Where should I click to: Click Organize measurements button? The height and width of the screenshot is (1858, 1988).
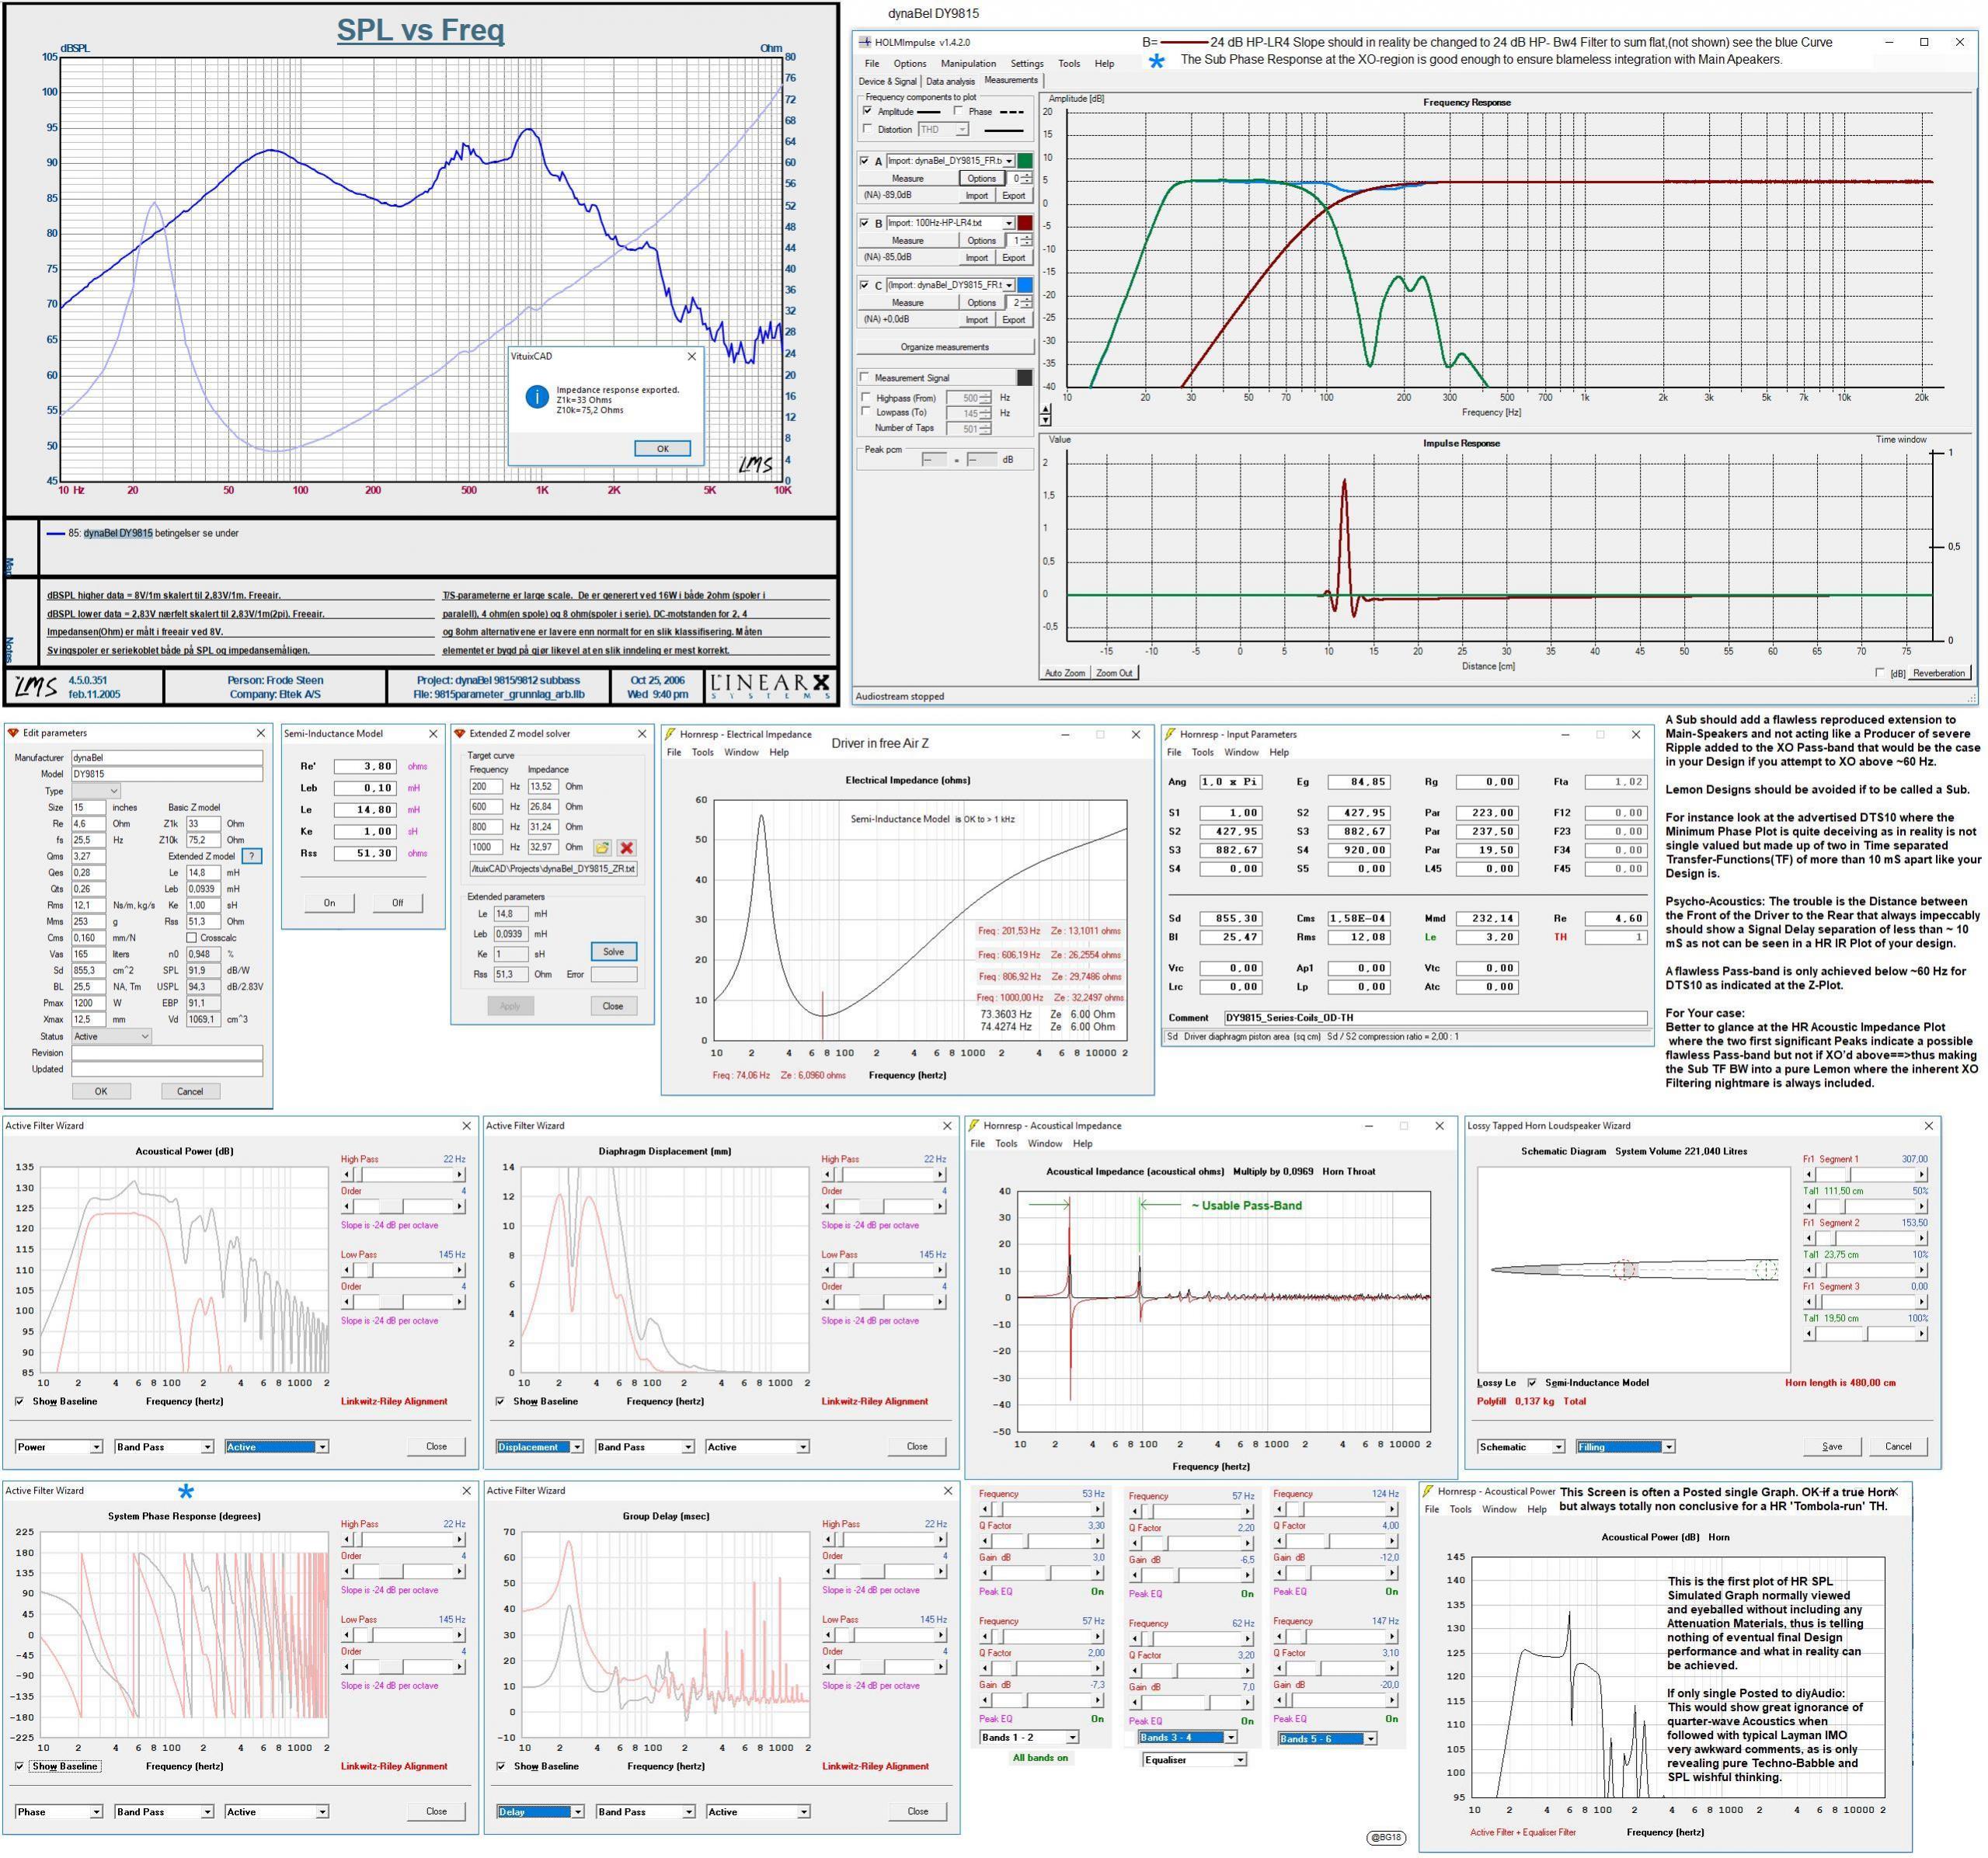tap(945, 347)
